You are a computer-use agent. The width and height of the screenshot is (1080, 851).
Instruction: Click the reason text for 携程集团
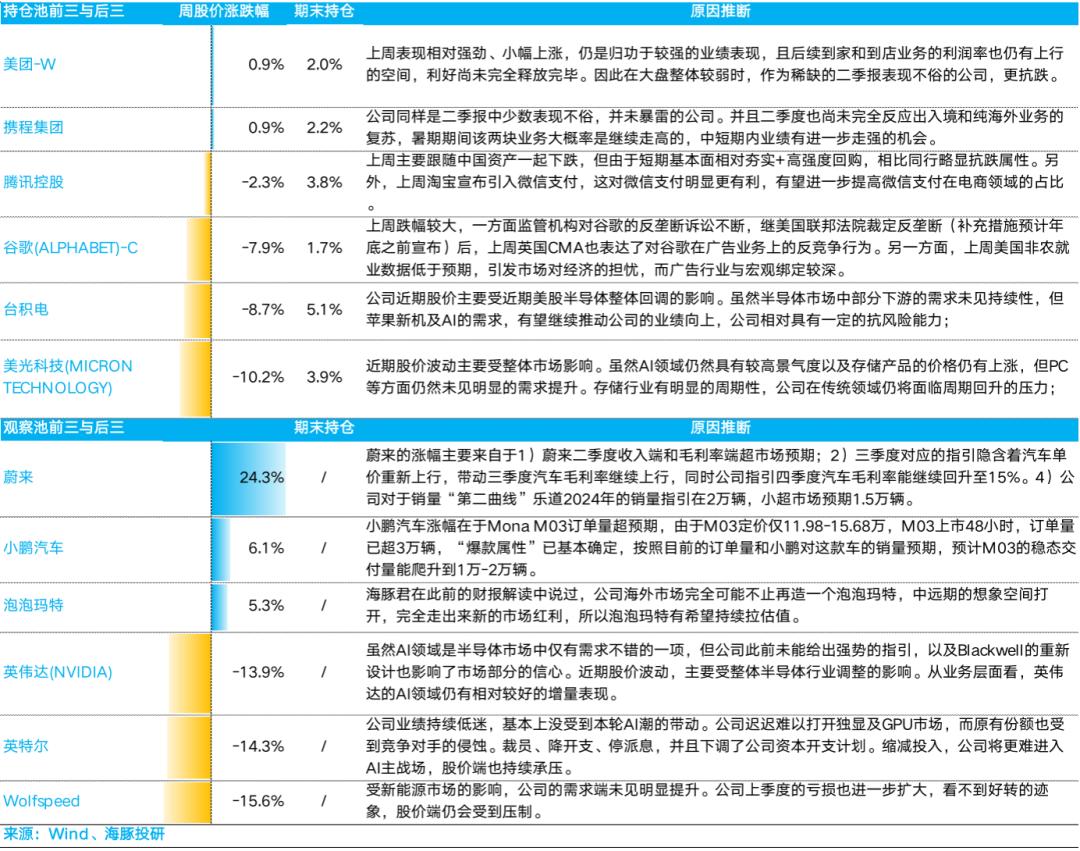click(715, 127)
